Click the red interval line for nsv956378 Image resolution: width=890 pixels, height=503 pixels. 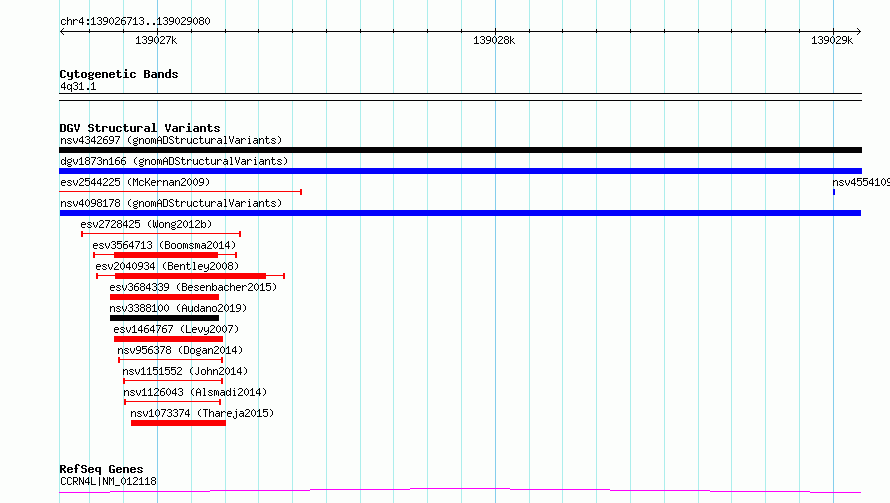(171, 360)
